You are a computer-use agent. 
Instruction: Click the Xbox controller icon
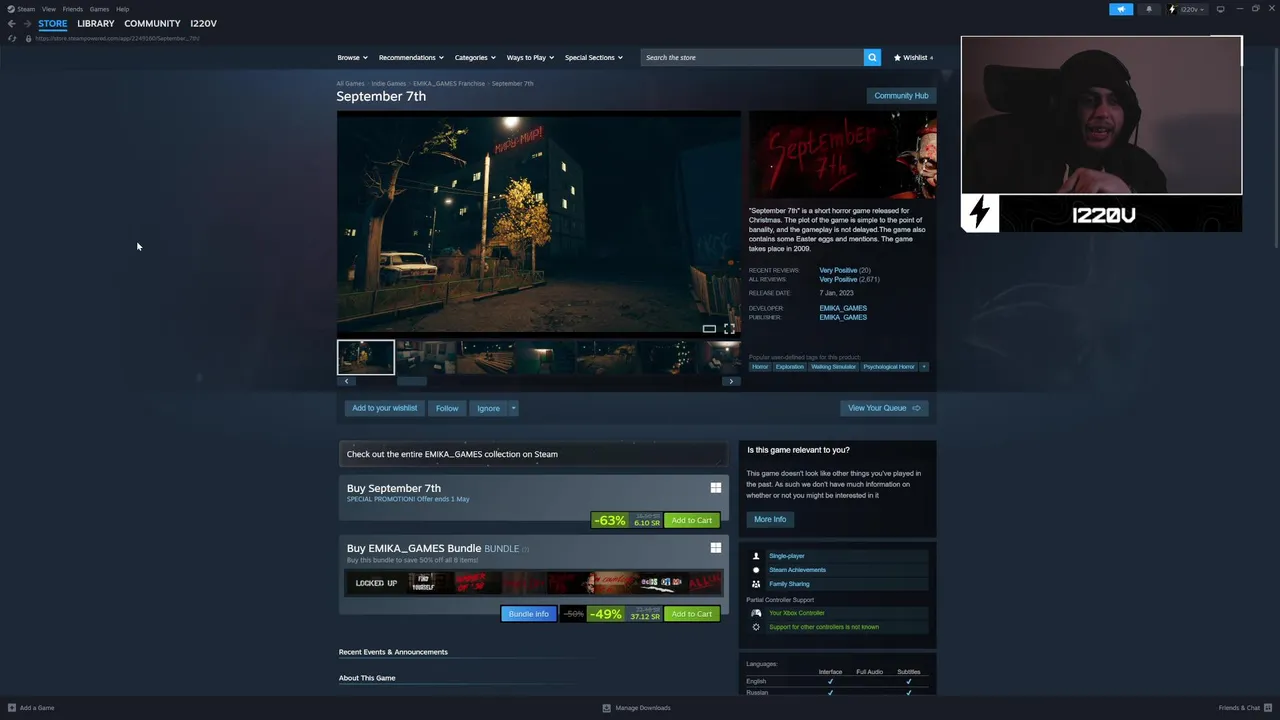(756, 613)
